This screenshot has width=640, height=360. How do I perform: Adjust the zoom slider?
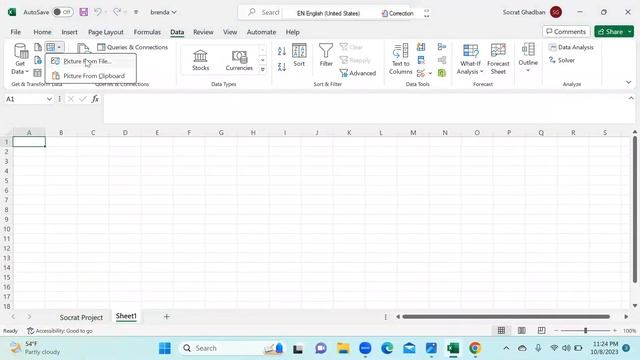(585, 330)
